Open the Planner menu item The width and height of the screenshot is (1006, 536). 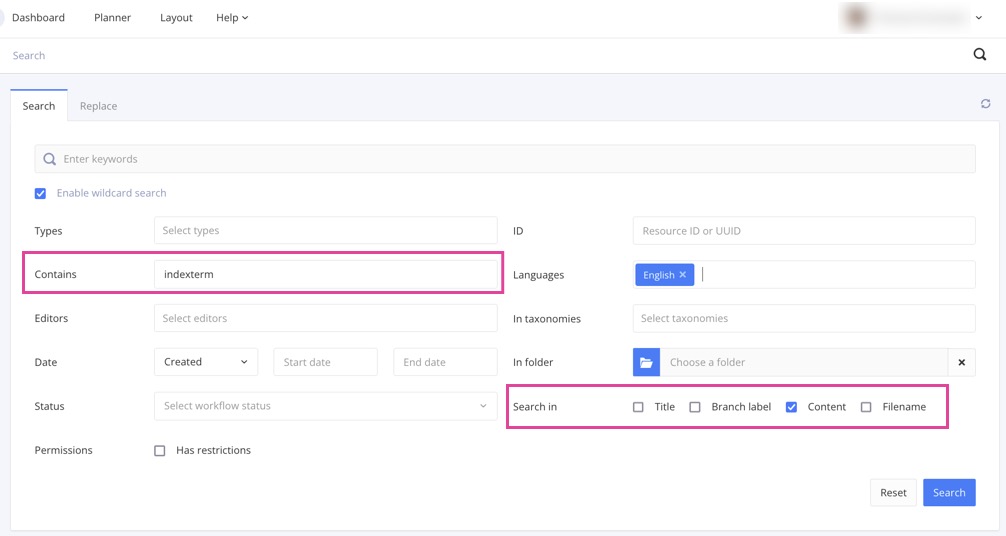tap(112, 18)
